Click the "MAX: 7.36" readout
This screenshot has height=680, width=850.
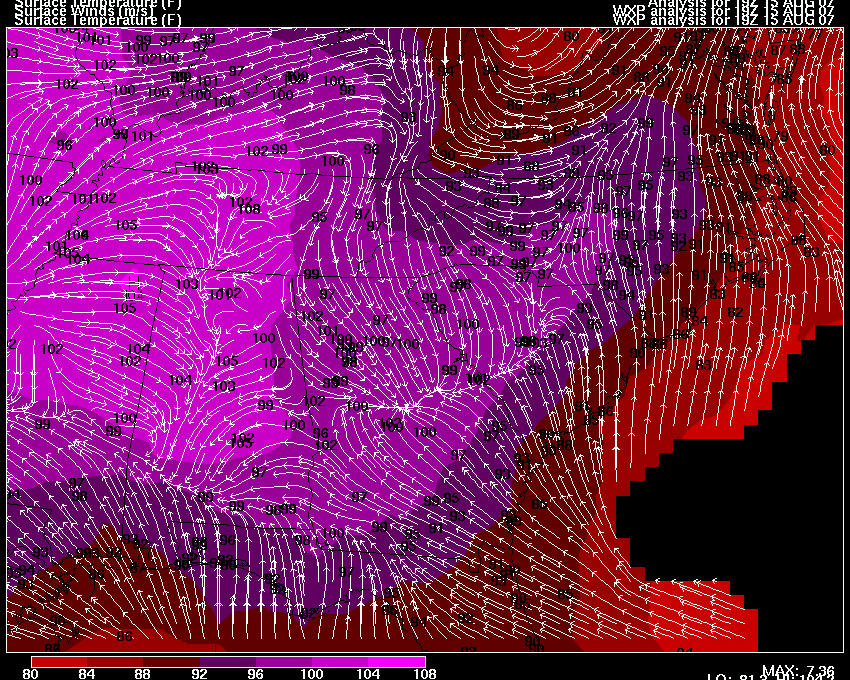point(798,671)
